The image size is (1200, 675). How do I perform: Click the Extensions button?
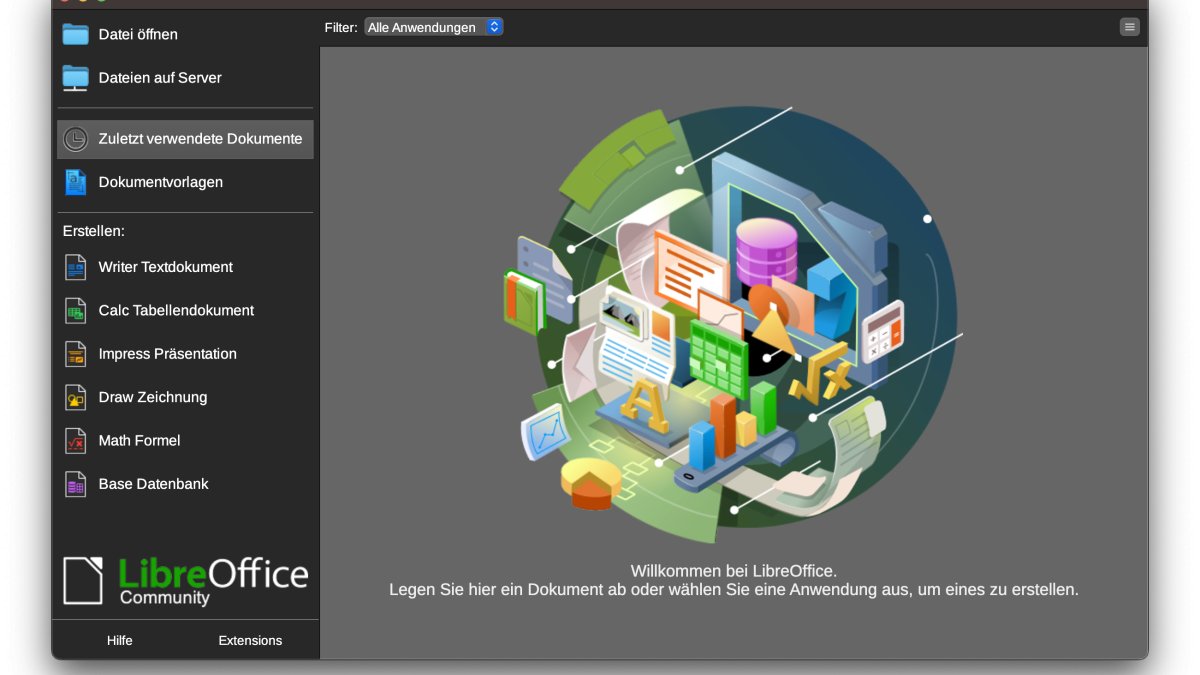[250, 640]
